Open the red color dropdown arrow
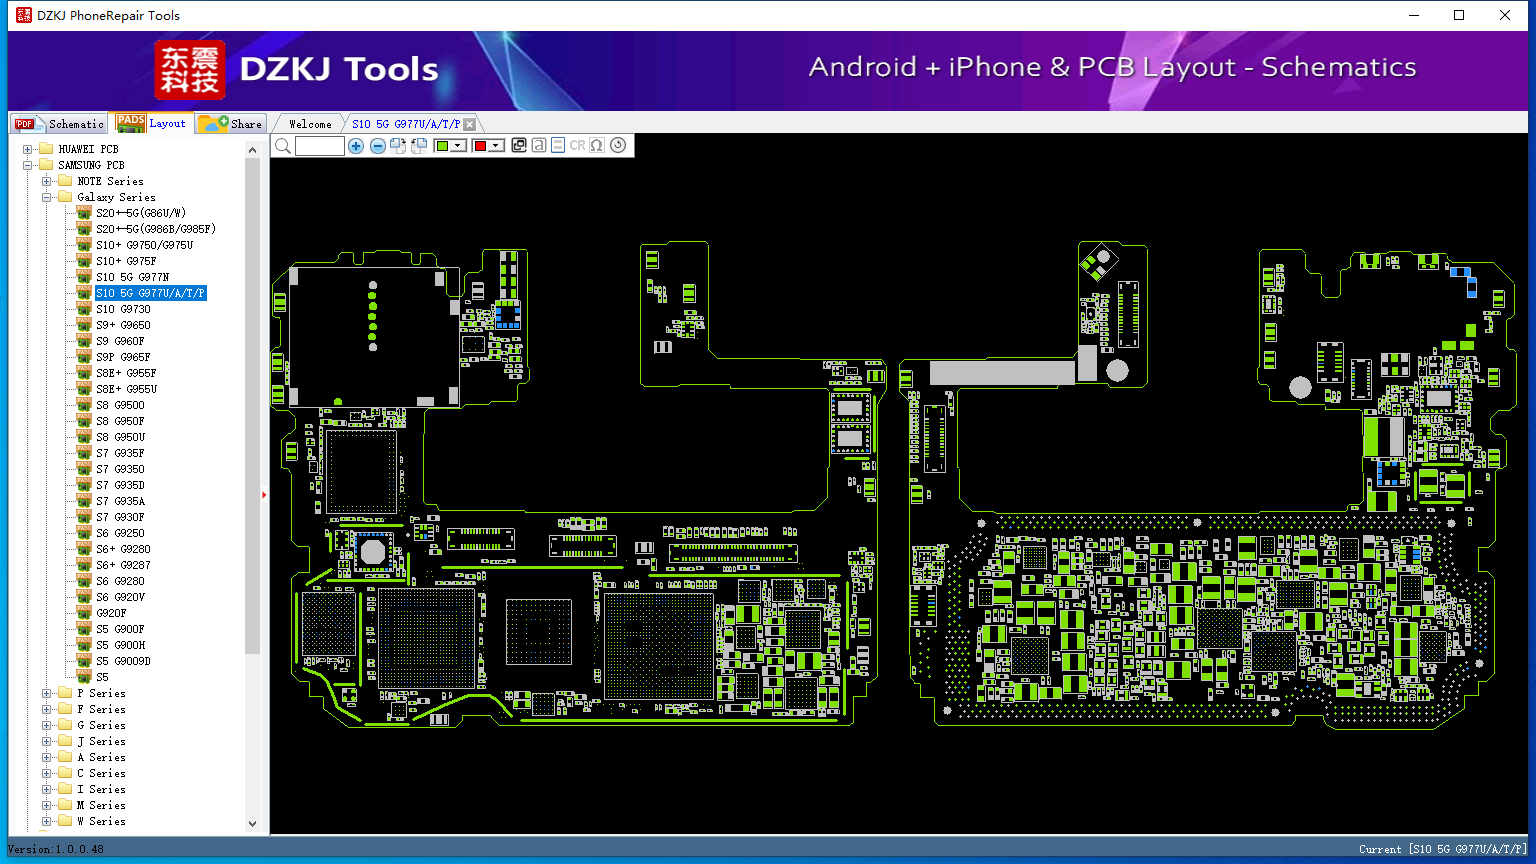This screenshot has height=864, width=1536. (496, 146)
